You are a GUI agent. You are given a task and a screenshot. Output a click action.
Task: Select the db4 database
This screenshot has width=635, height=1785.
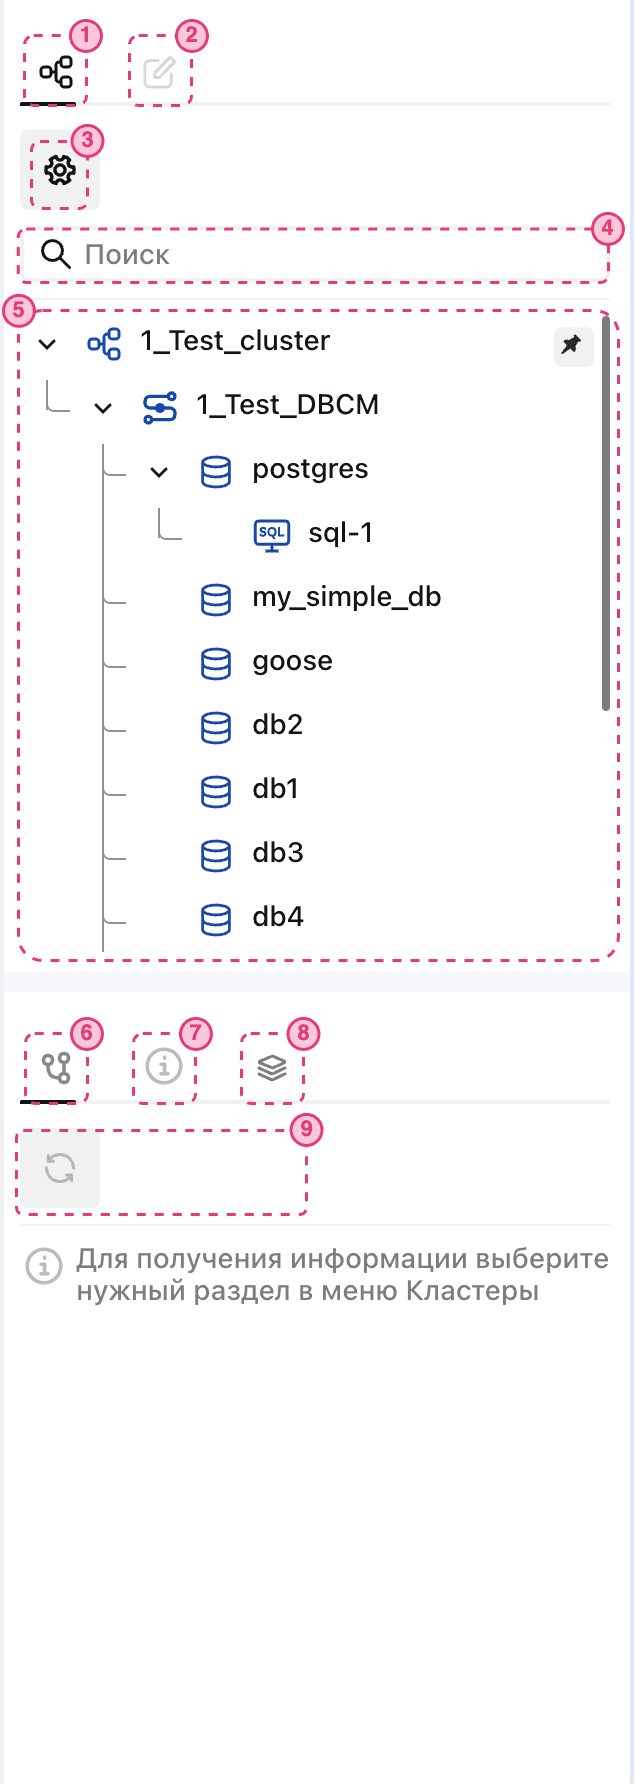[277, 917]
